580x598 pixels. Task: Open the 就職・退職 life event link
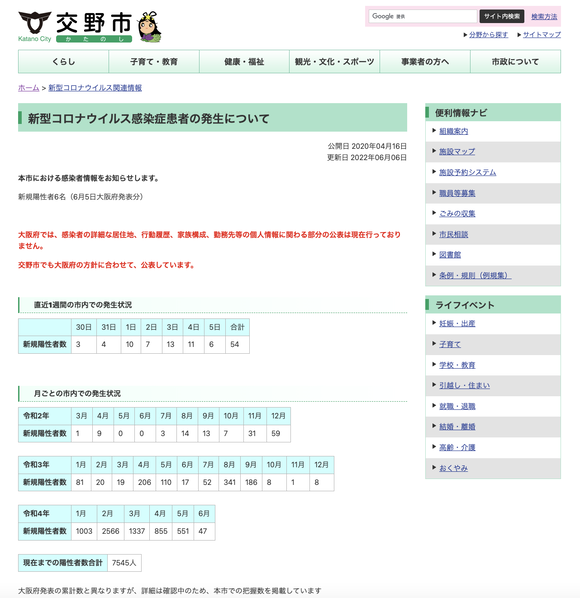457,406
